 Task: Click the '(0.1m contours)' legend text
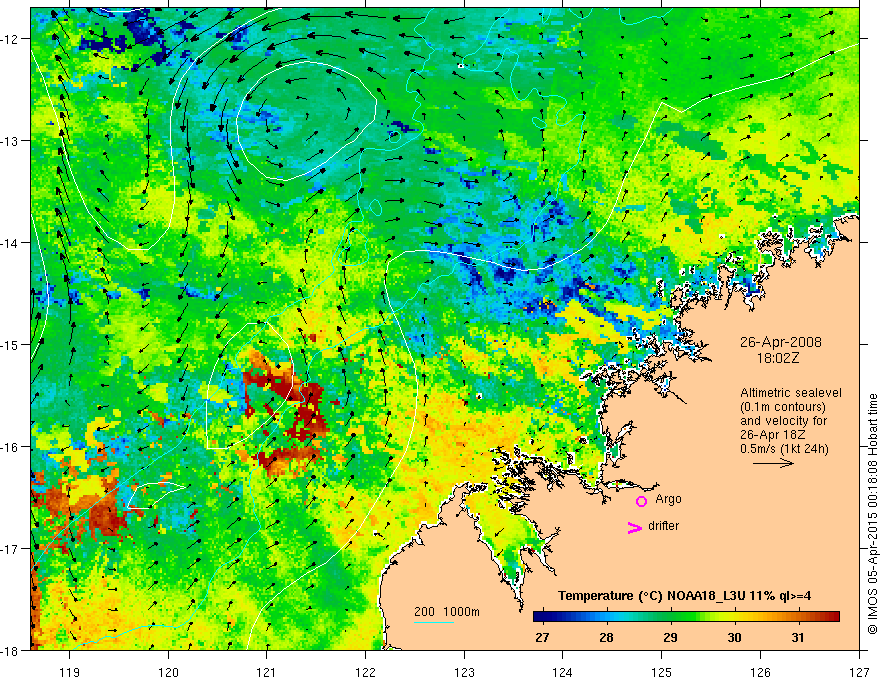(x=783, y=407)
